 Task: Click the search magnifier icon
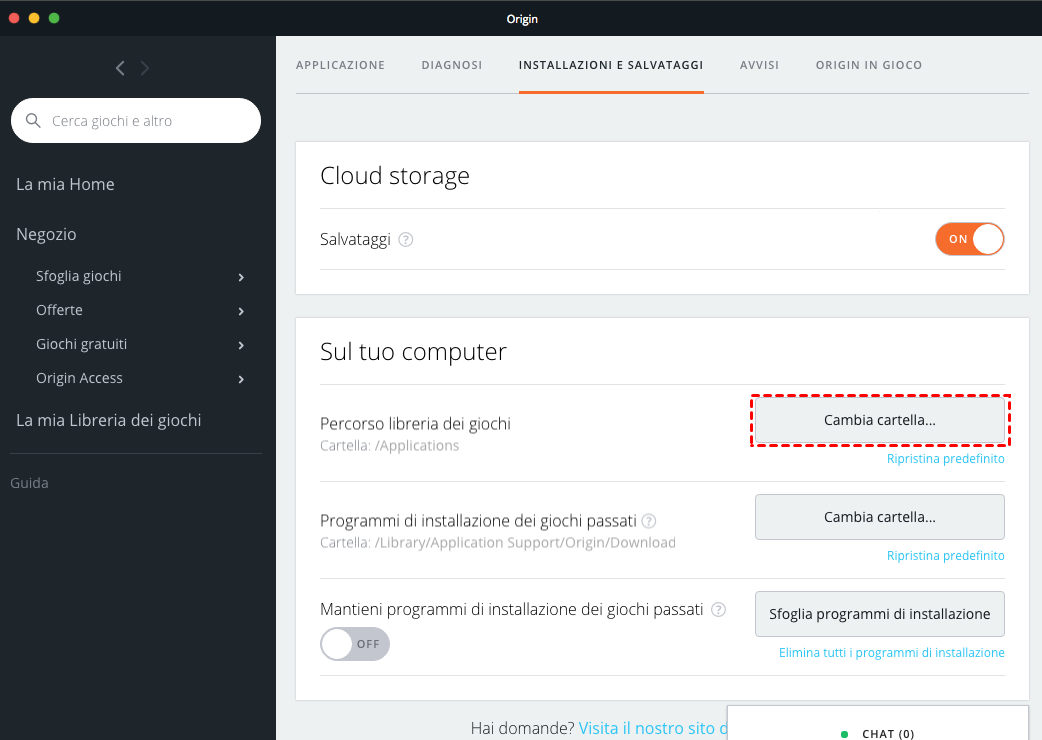point(34,121)
